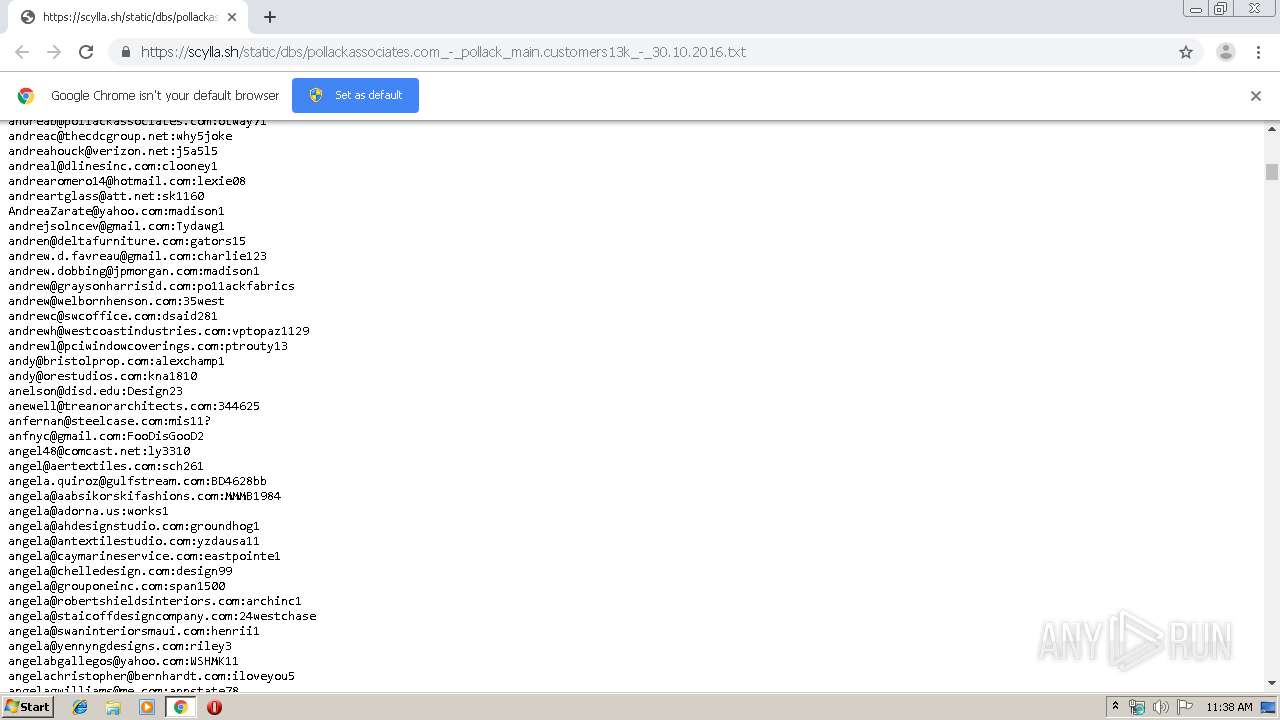Open the Chrome three-dot menu
This screenshot has width=1280, height=720.
click(1258, 52)
